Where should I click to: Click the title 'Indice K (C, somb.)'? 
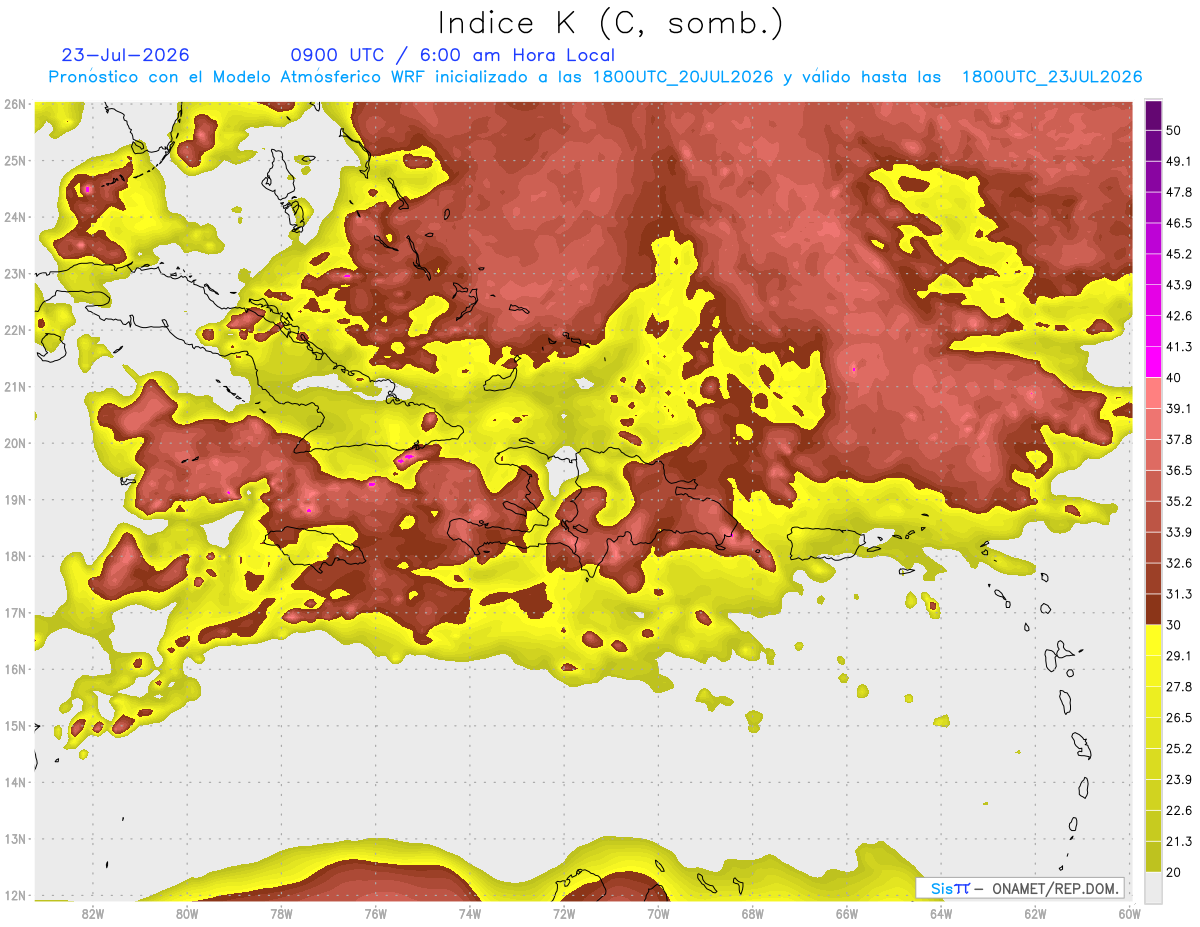click(610, 23)
